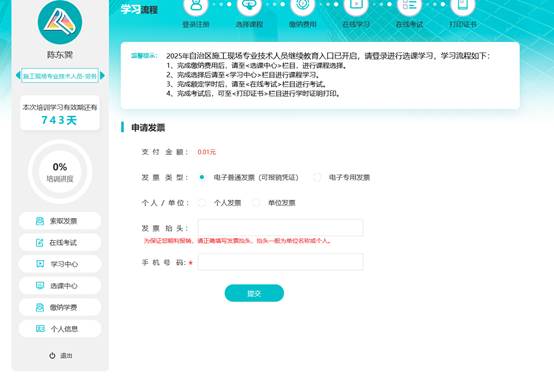
Task: Click the 打印证书 step label
Action: coord(463,24)
